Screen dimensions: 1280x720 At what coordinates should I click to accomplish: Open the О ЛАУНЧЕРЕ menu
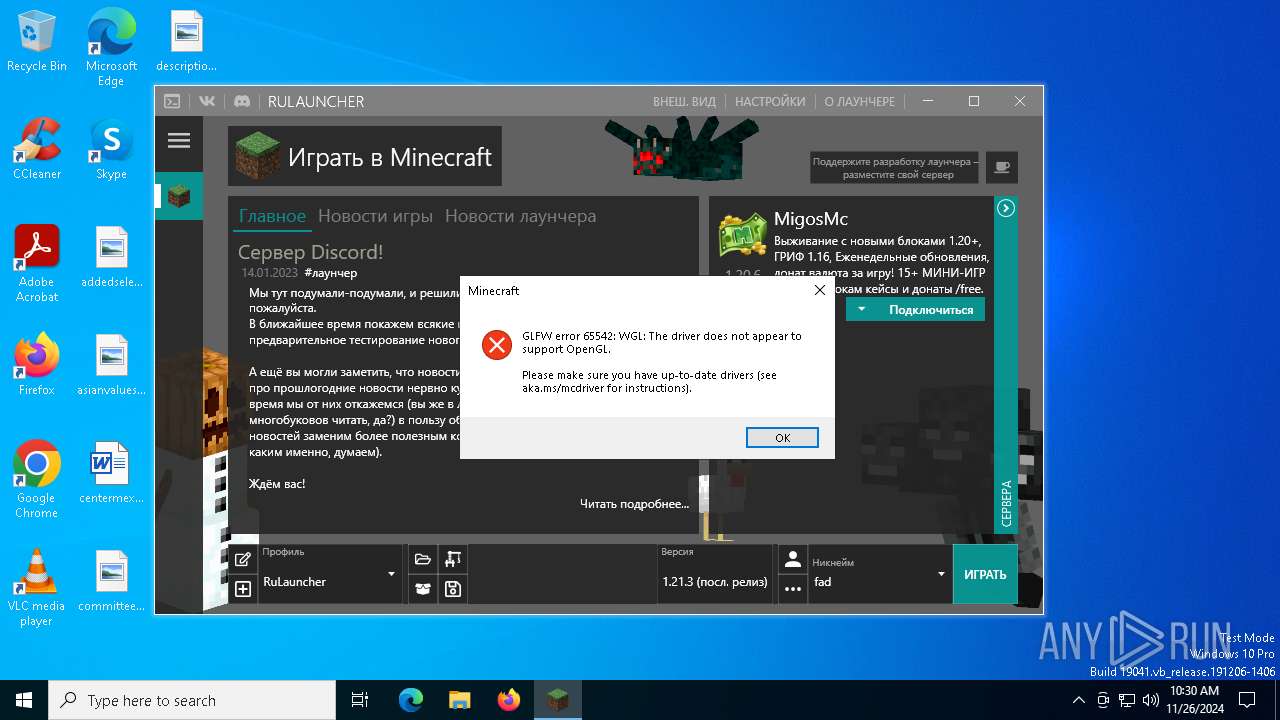coord(860,101)
